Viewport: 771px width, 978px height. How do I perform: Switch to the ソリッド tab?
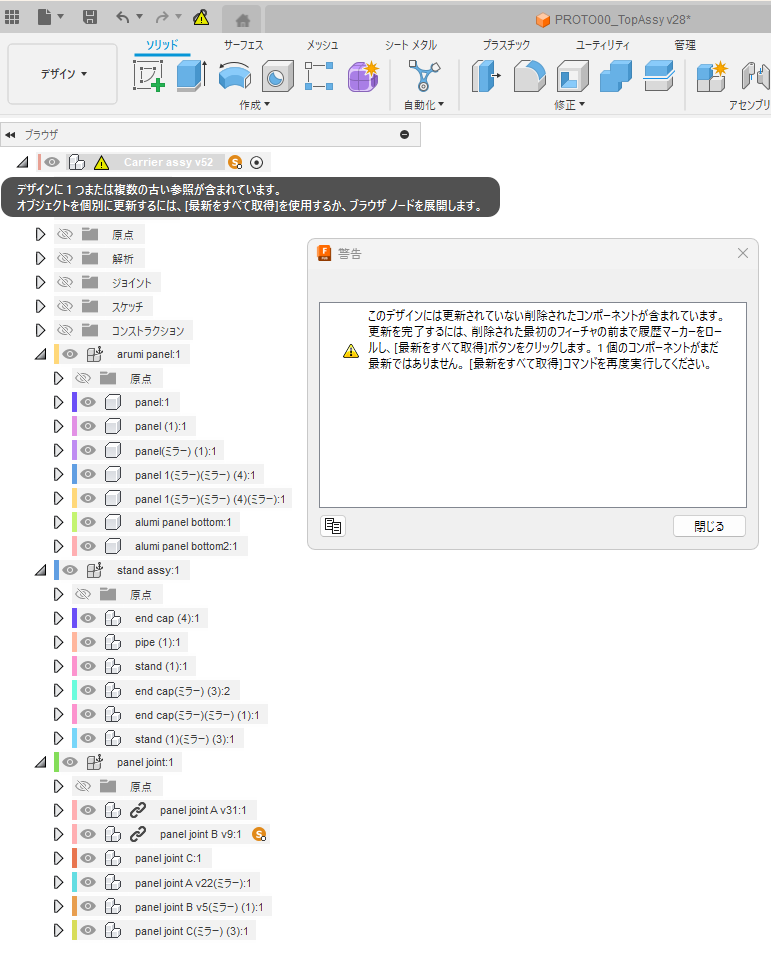pyautogui.click(x=162, y=45)
